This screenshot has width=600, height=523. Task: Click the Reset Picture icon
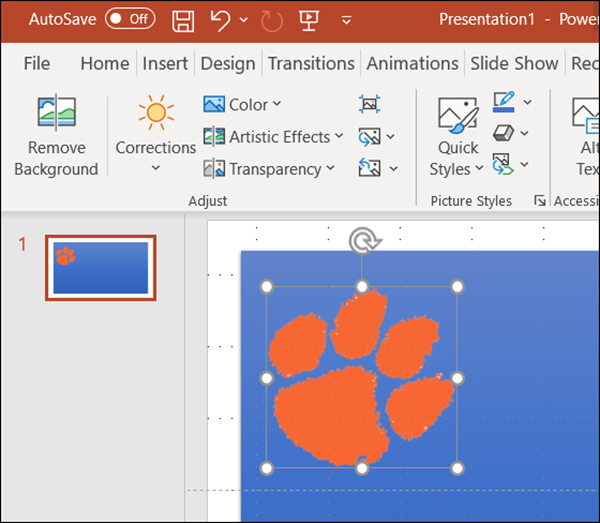369,168
